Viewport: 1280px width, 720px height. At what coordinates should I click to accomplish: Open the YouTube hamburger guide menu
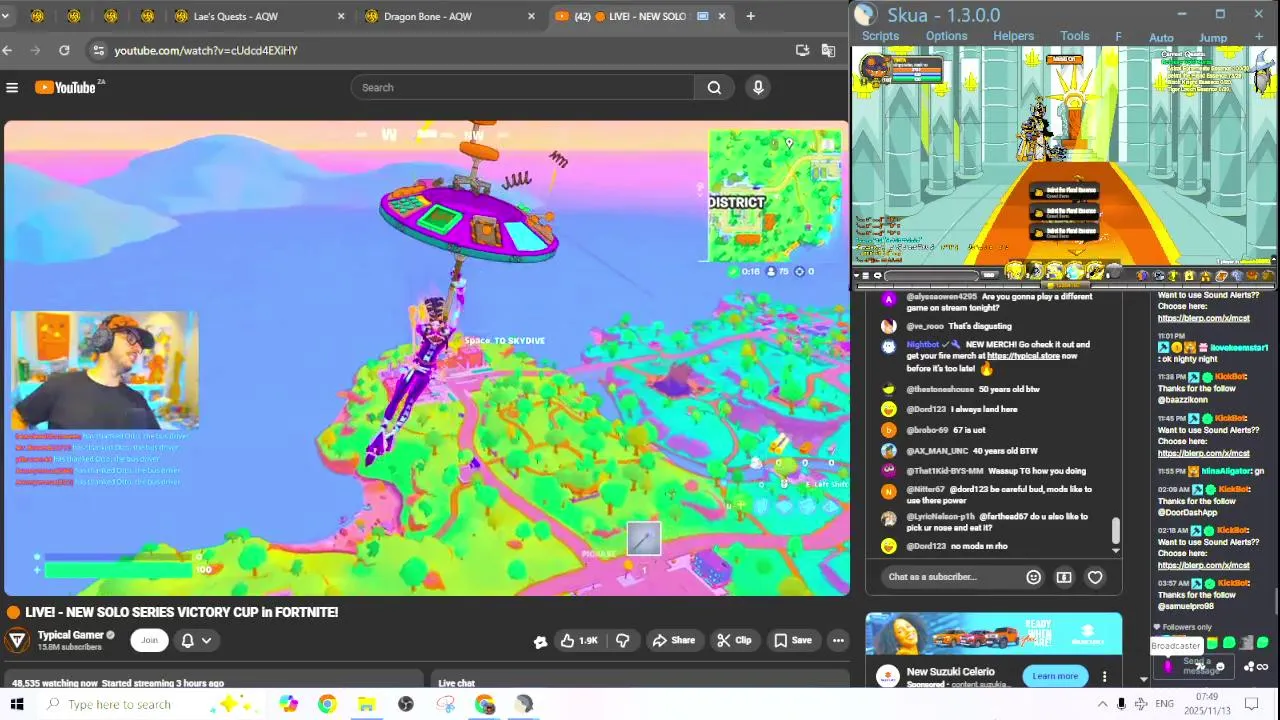click(x=12, y=88)
